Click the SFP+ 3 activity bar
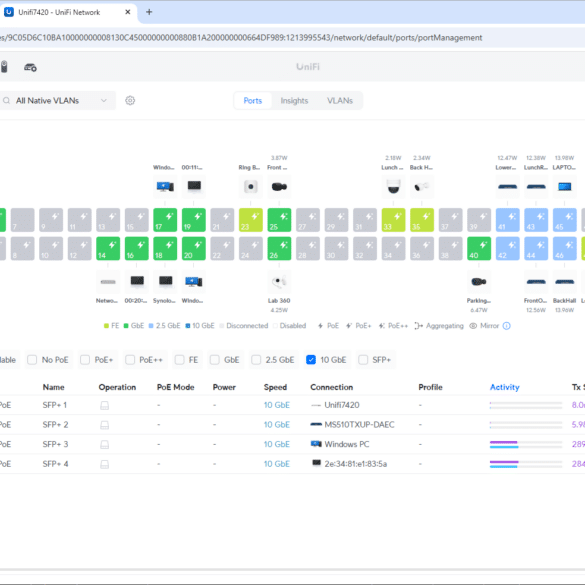This screenshot has width=585, height=585. (x=526, y=444)
